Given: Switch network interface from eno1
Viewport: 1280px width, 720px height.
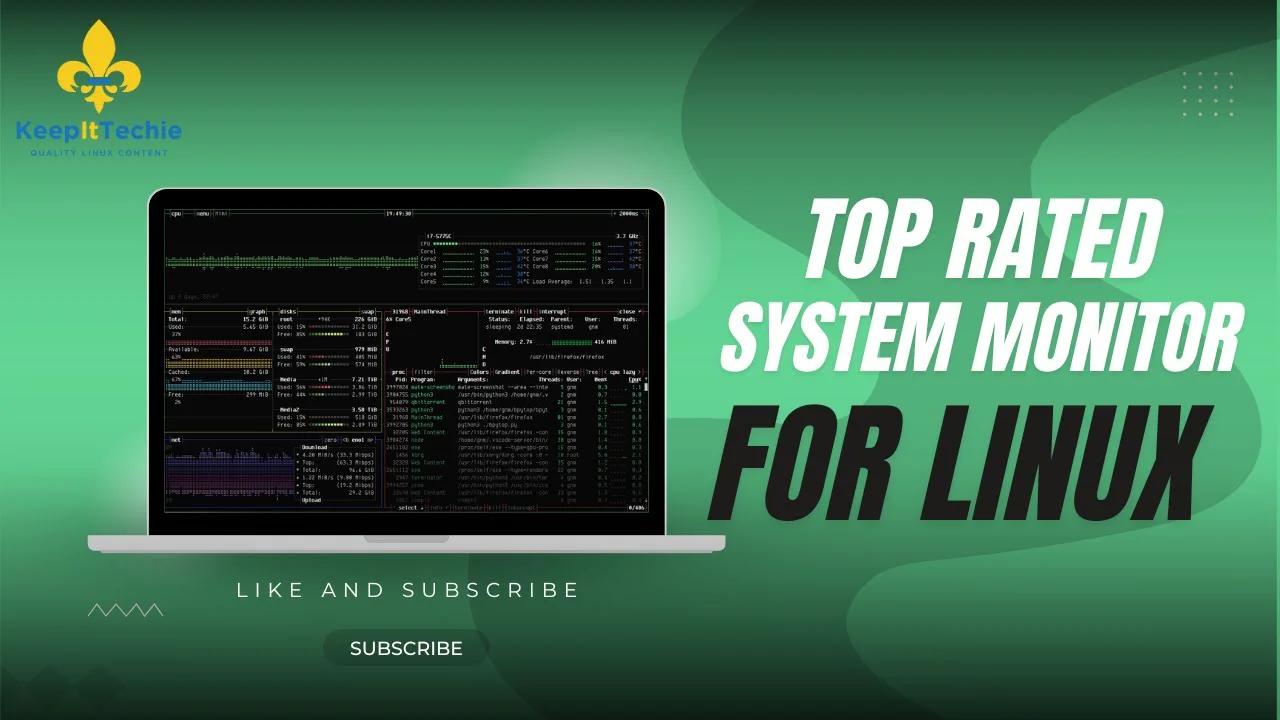Looking at the screenshot, I should coord(369,439).
